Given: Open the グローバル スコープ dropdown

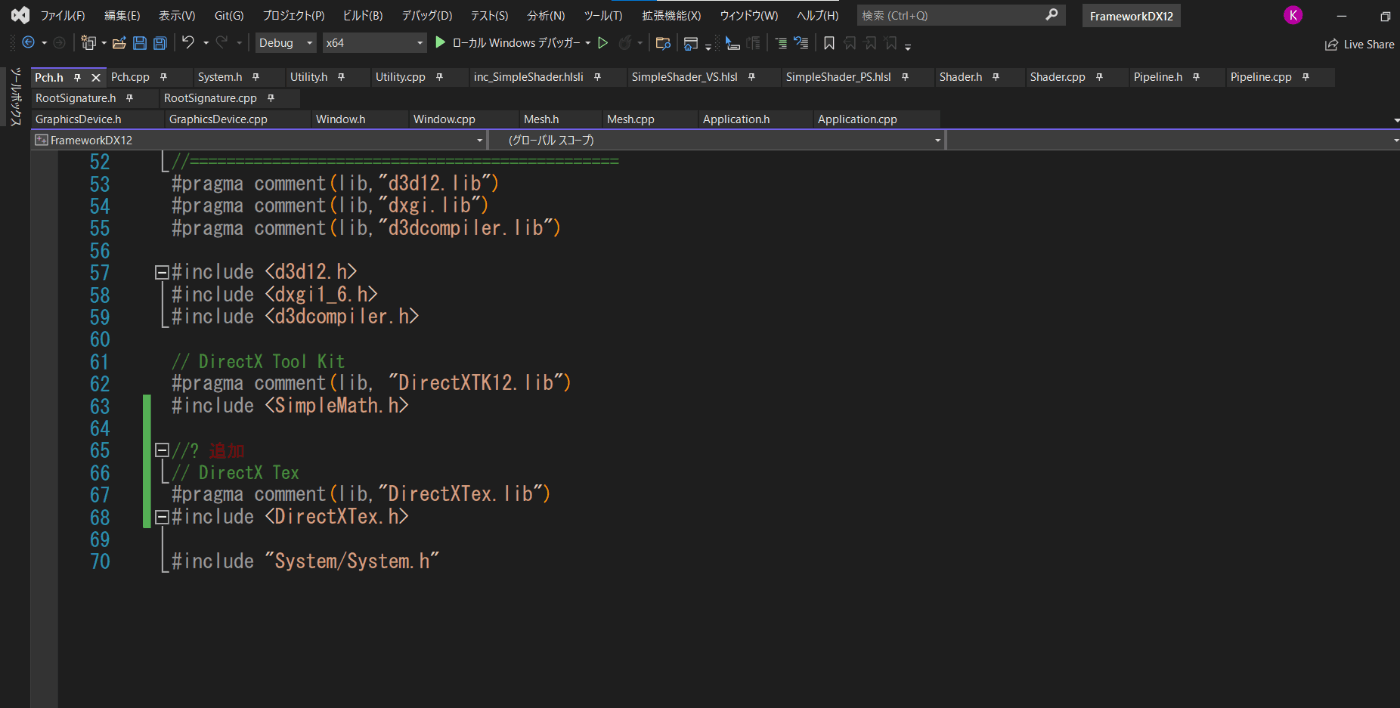Looking at the screenshot, I should click(x=717, y=140).
